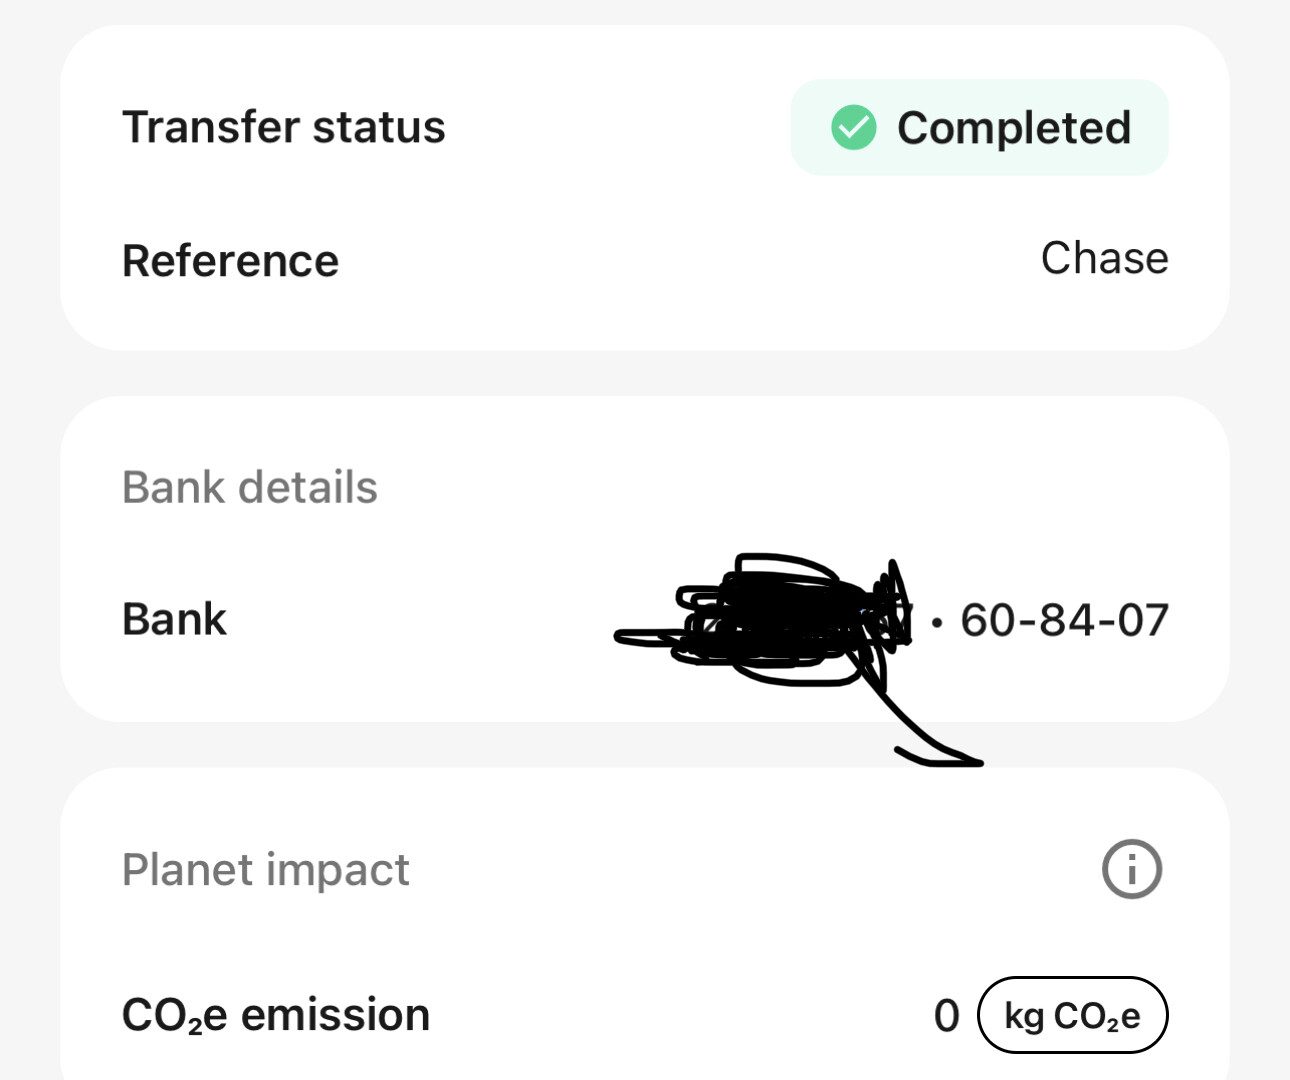Tap the word emission in the bottom row
This screenshot has width=1290, height=1080.
coord(335,1015)
